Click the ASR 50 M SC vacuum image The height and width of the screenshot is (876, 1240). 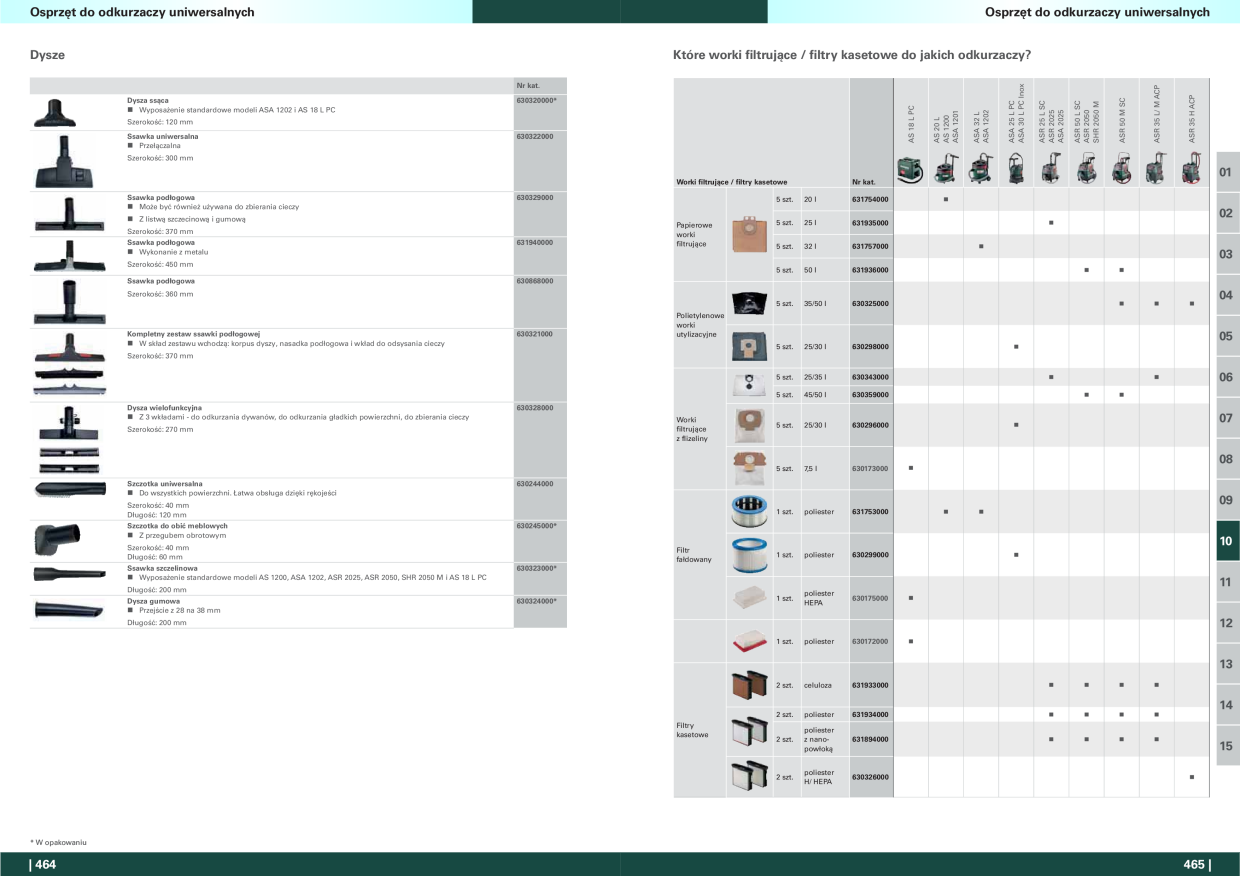[1121, 168]
